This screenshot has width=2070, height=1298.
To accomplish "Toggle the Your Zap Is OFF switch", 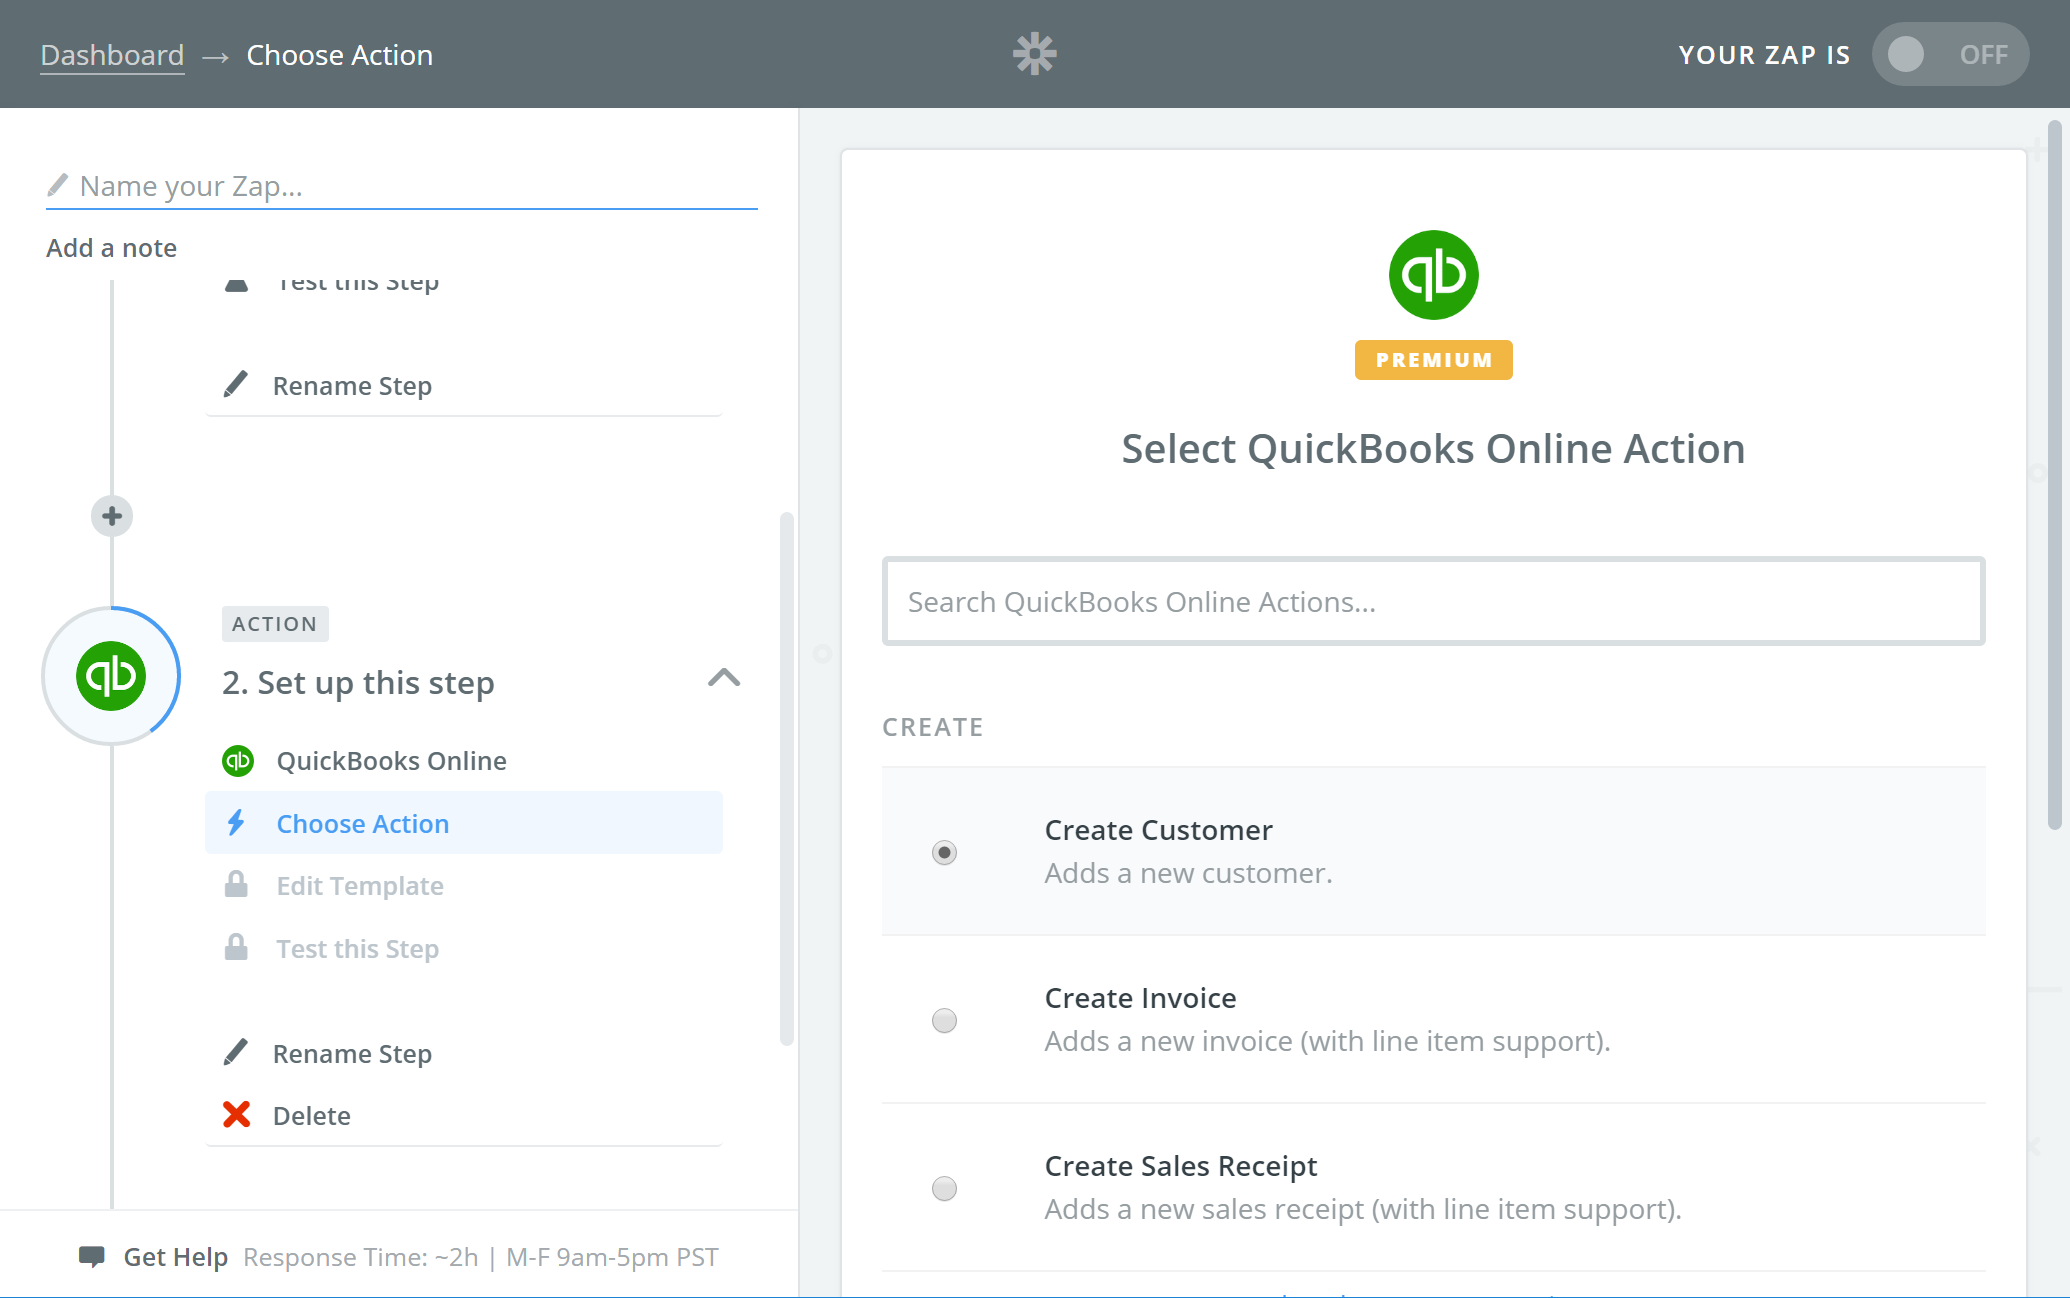I will point(1950,54).
